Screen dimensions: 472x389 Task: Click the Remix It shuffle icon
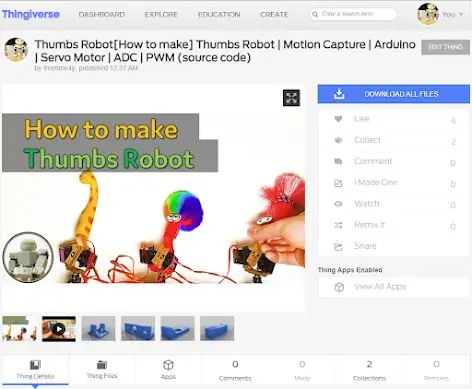coord(338,225)
